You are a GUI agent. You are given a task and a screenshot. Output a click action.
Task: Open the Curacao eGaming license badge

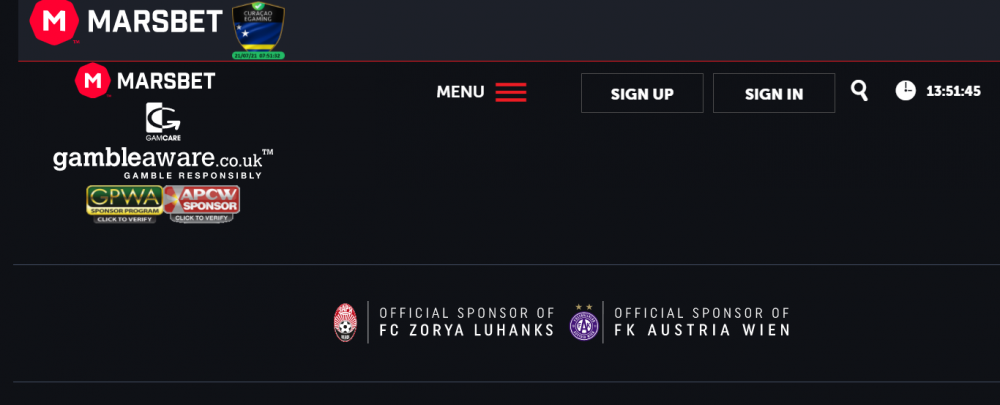tap(258, 31)
